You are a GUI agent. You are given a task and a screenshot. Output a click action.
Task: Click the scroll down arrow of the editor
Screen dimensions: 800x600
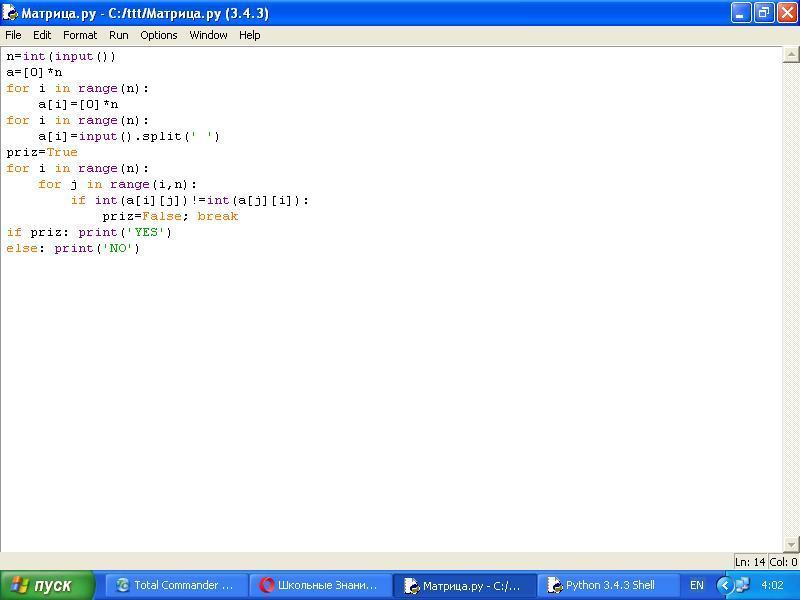(x=791, y=544)
